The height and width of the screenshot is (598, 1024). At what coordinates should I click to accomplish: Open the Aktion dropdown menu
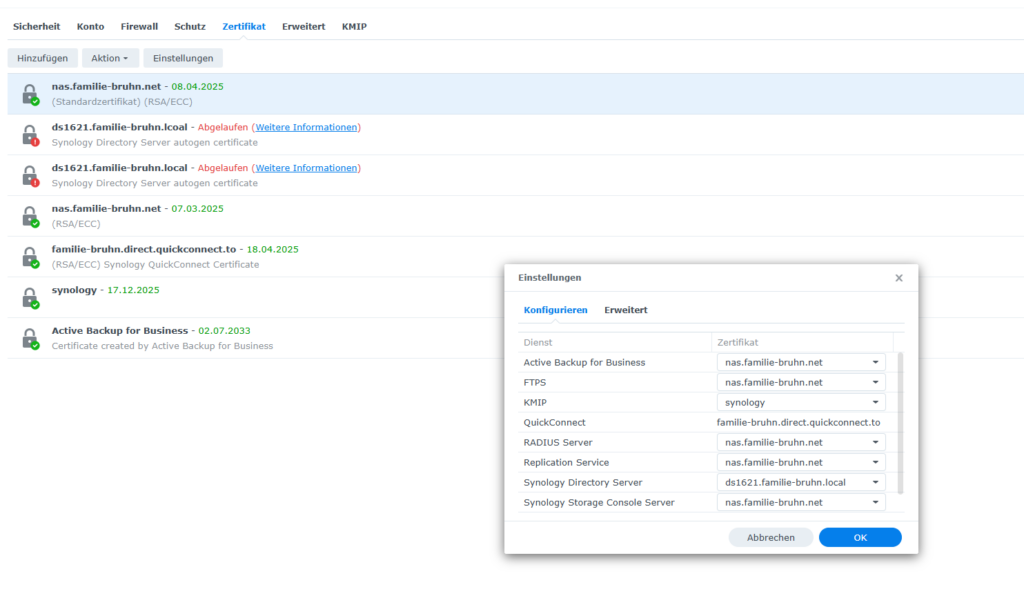click(110, 58)
